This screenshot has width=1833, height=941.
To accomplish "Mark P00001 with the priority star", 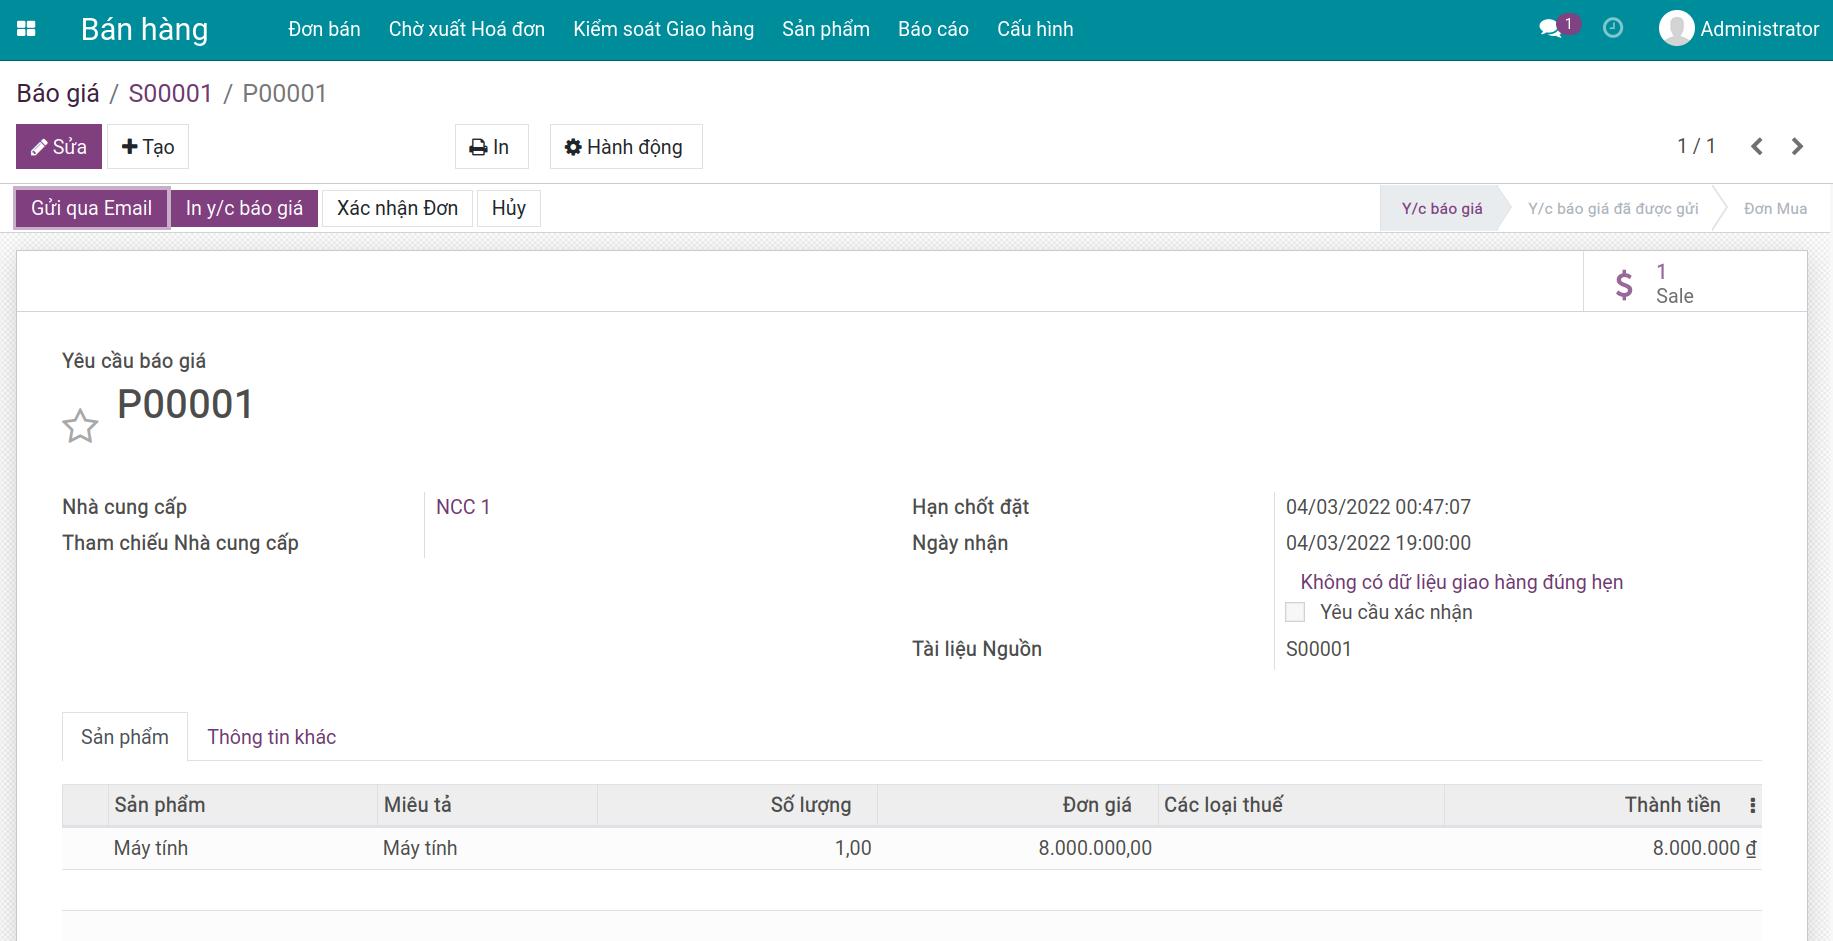I will click(80, 426).
